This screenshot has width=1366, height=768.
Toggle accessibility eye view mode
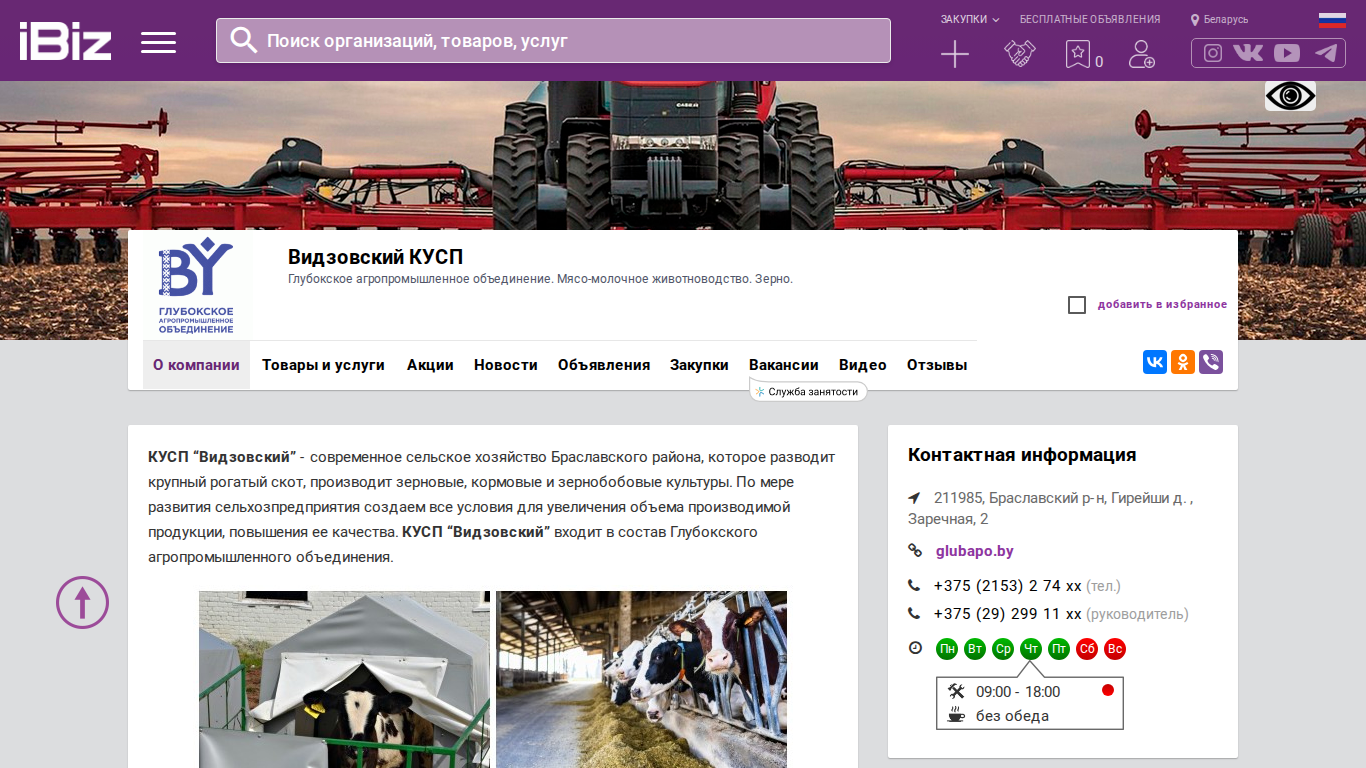[x=1290, y=96]
